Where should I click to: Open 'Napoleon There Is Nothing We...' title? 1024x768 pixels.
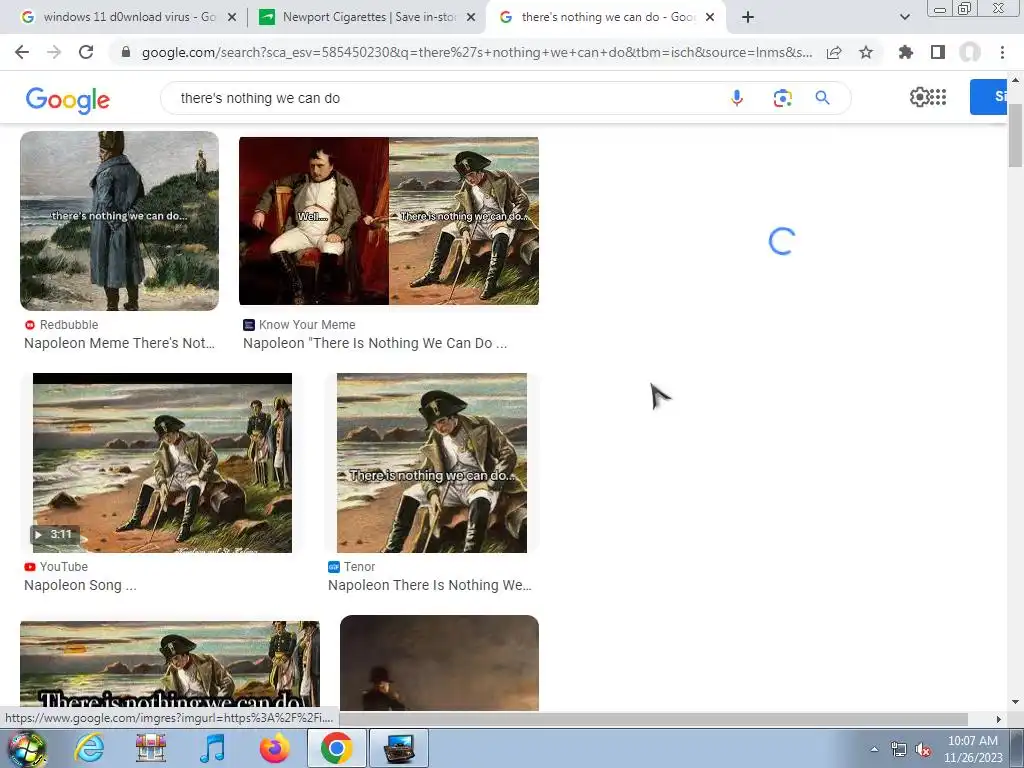[x=430, y=585]
